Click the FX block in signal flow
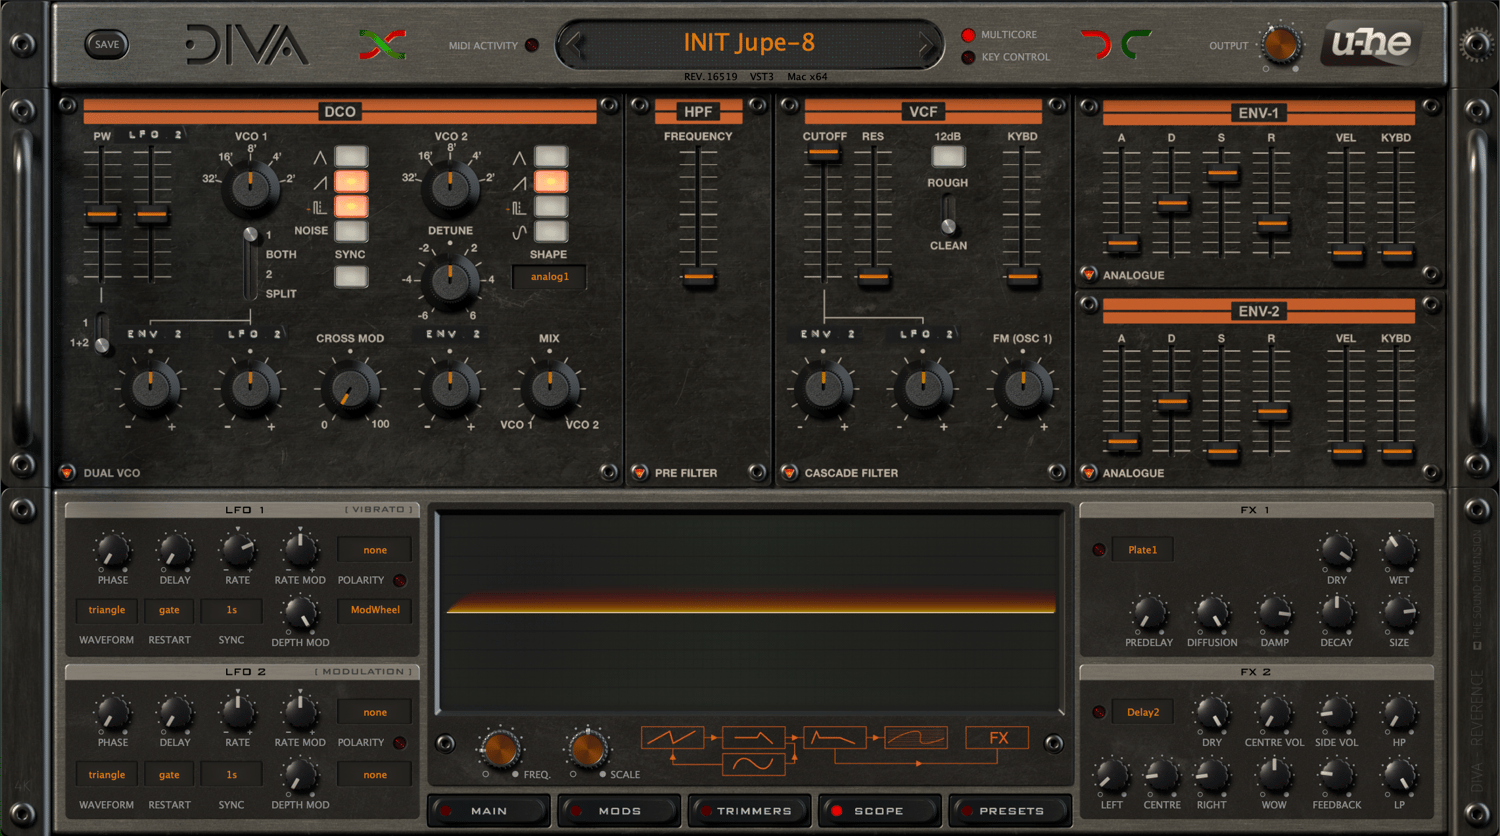 997,738
